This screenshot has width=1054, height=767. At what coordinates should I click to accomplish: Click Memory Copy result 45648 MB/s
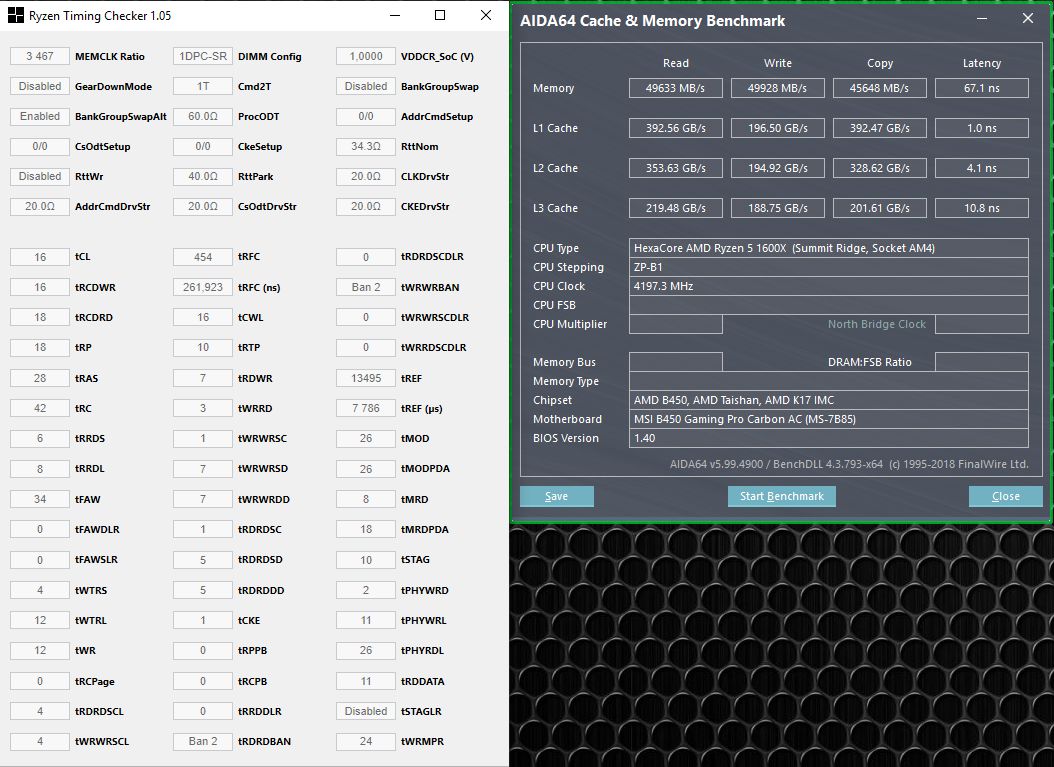(880, 88)
